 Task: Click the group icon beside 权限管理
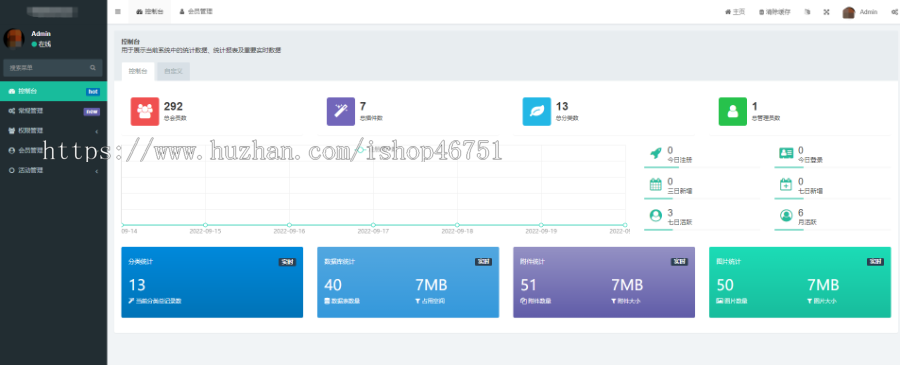pyautogui.click(x=11, y=131)
